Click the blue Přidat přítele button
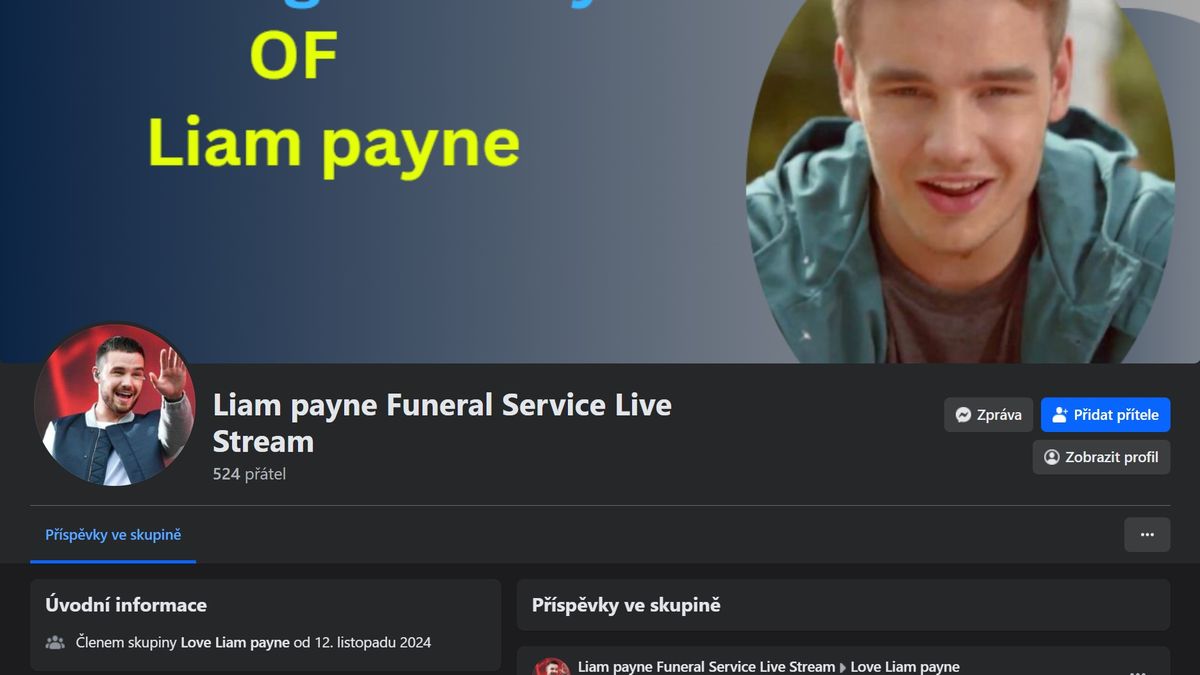 tap(1105, 415)
